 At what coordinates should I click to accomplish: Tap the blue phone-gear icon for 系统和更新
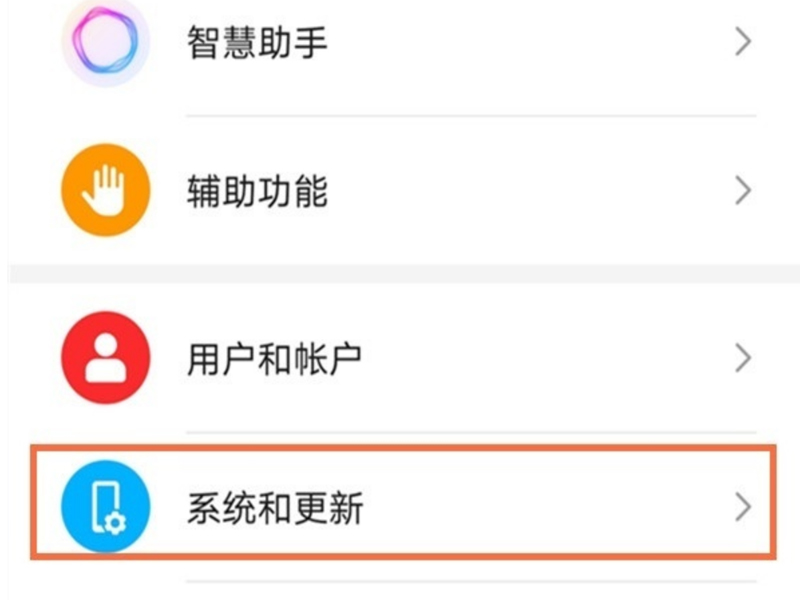pyautogui.click(x=106, y=508)
